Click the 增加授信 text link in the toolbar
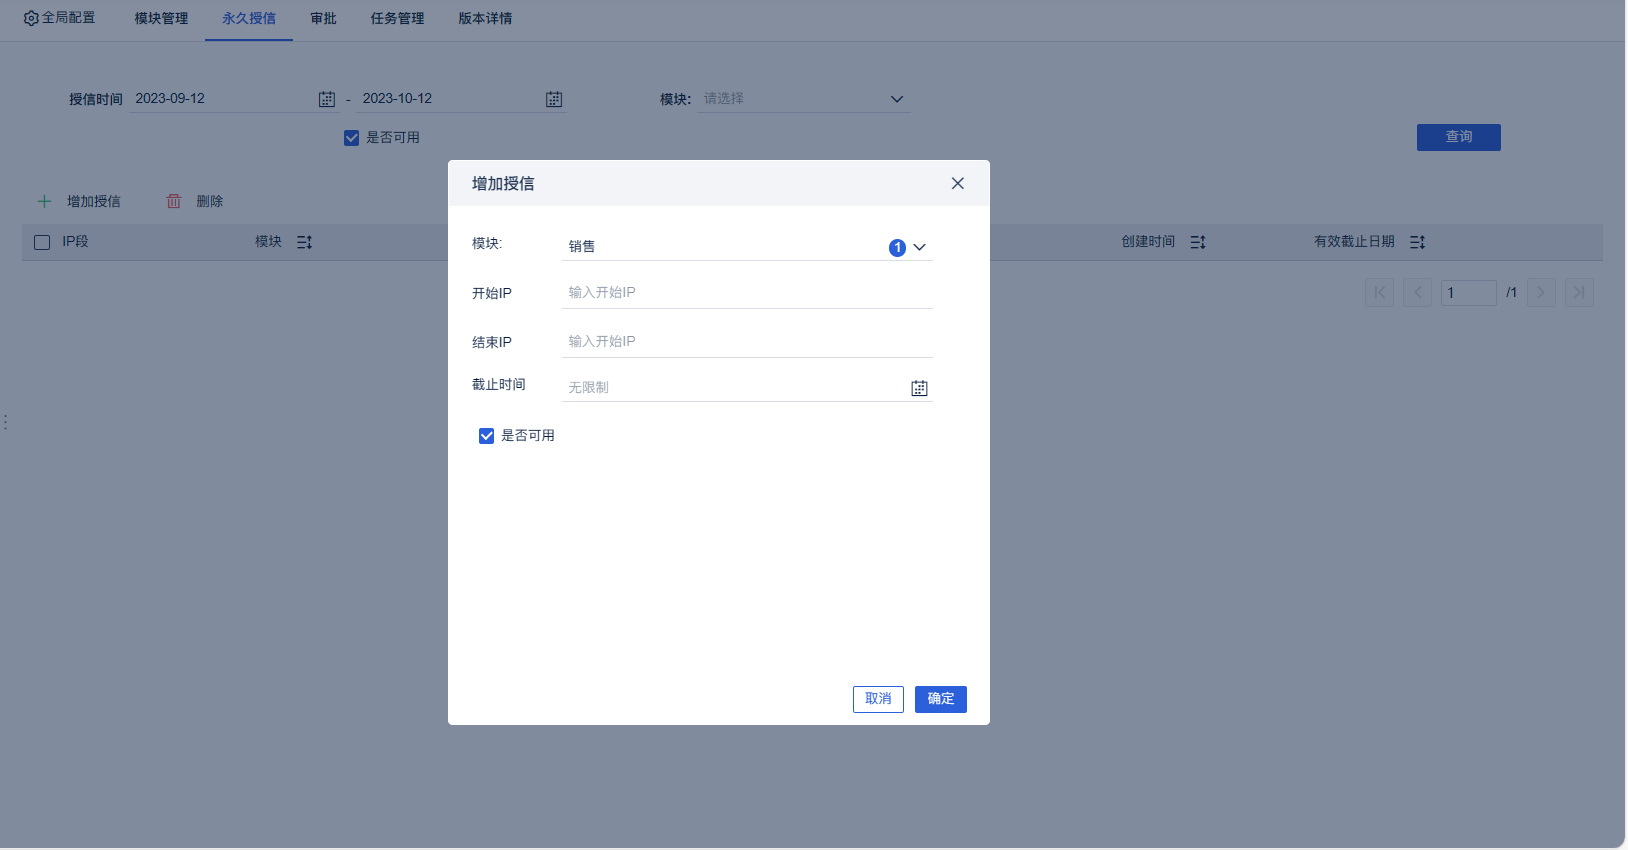The height and width of the screenshot is (850, 1628). coord(94,201)
